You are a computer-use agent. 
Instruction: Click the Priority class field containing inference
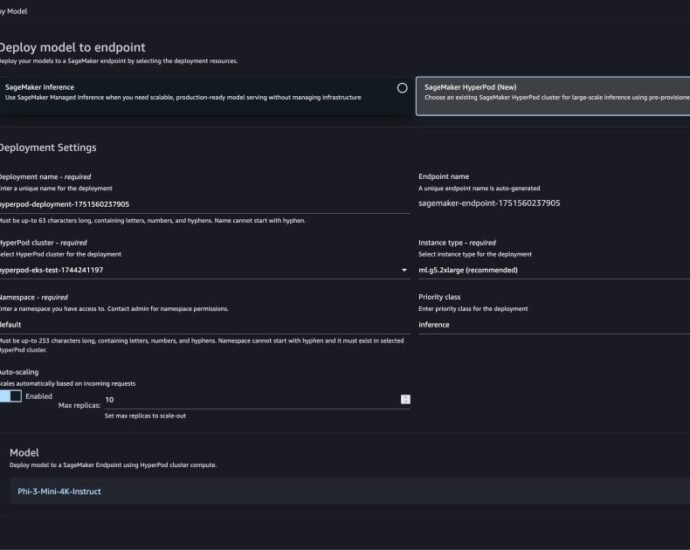click(554, 325)
